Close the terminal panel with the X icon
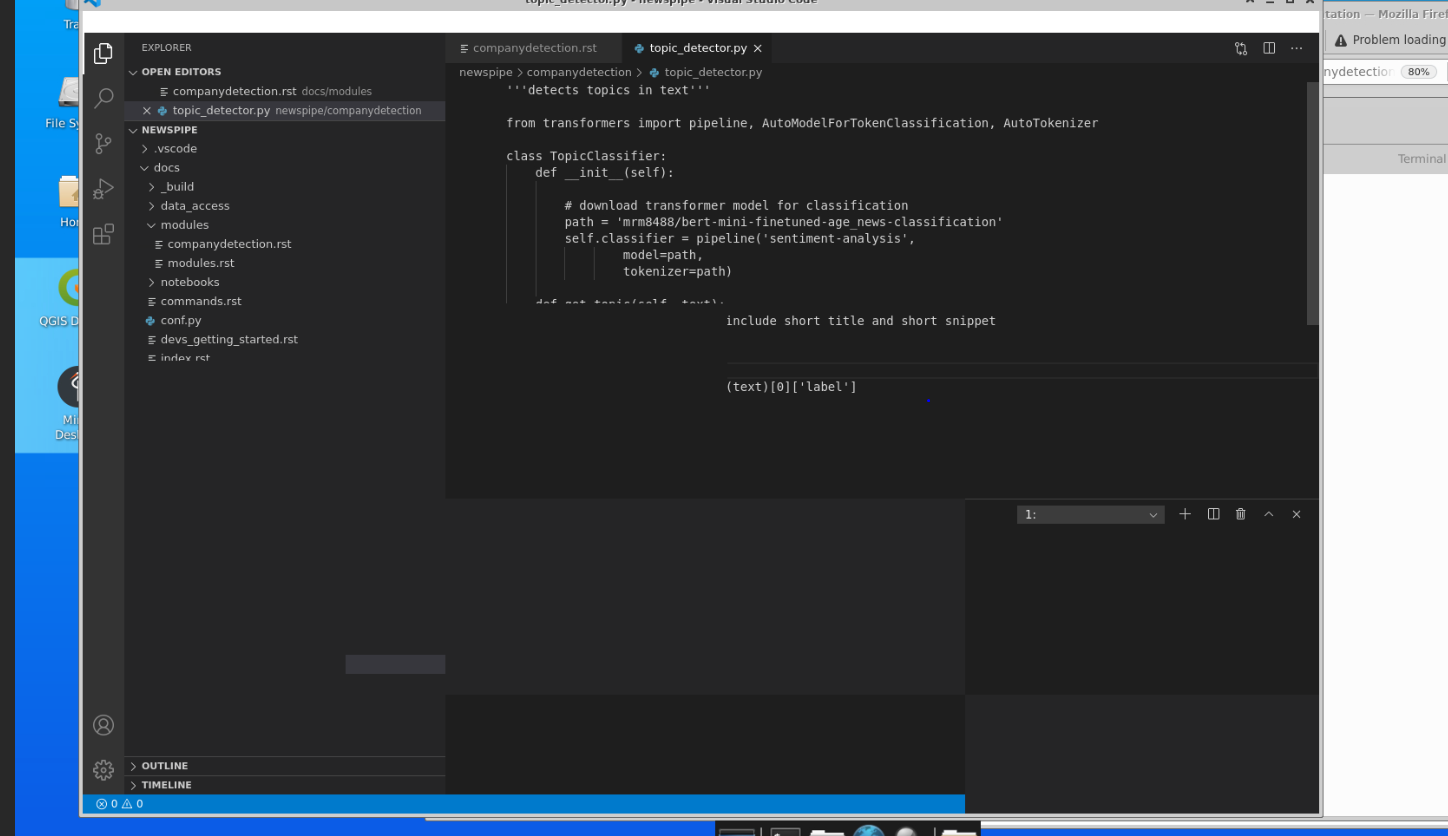 [1297, 514]
